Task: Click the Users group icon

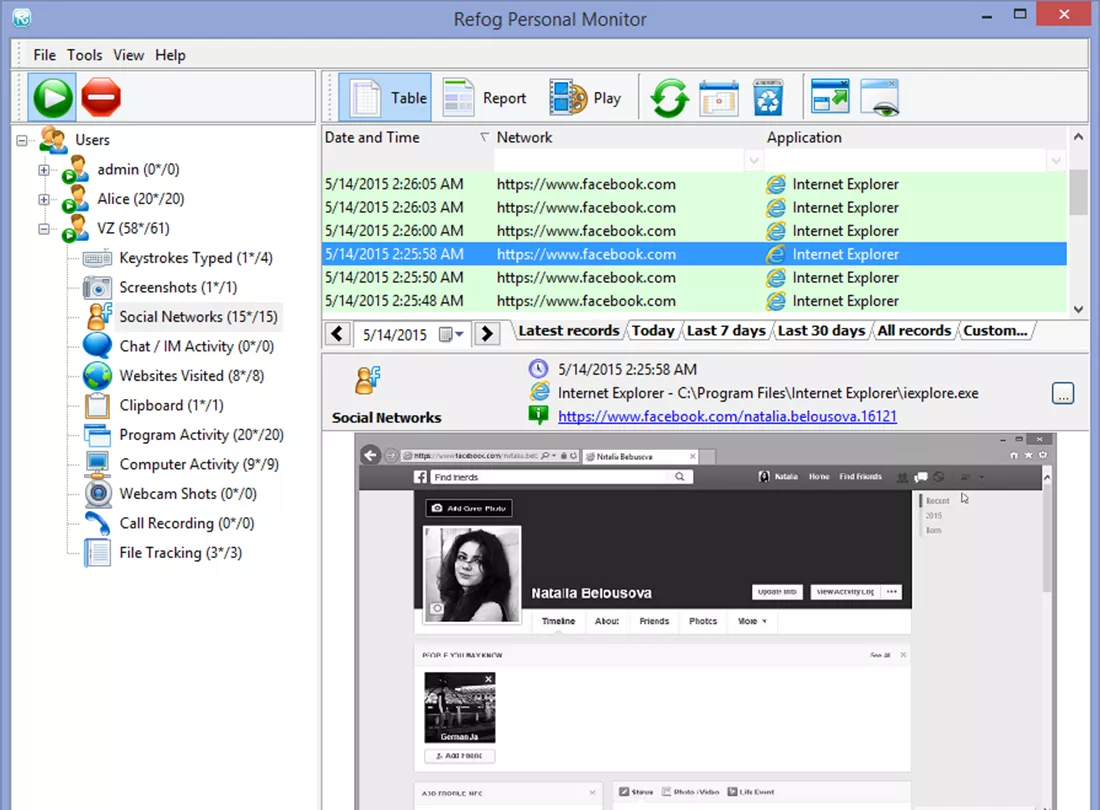Action: 53,140
